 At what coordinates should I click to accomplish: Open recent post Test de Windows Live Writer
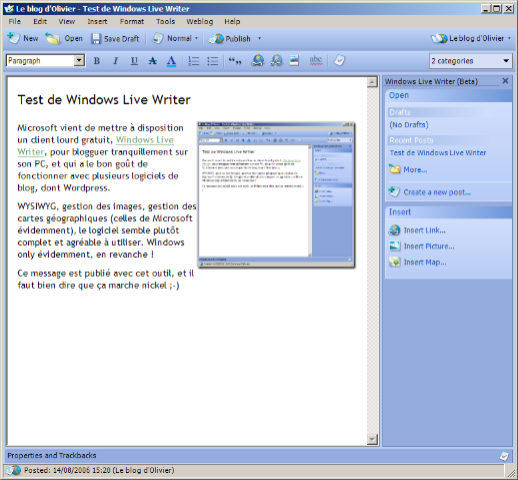pyautogui.click(x=438, y=153)
